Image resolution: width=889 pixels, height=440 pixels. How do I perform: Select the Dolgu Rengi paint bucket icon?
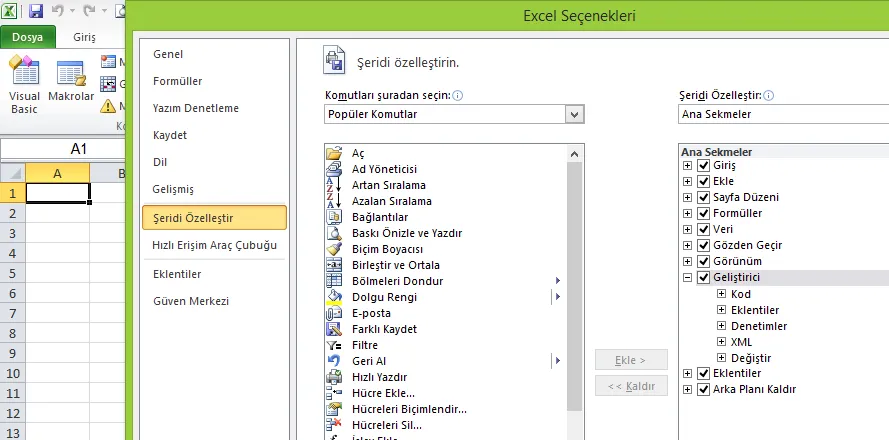(x=334, y=297)
